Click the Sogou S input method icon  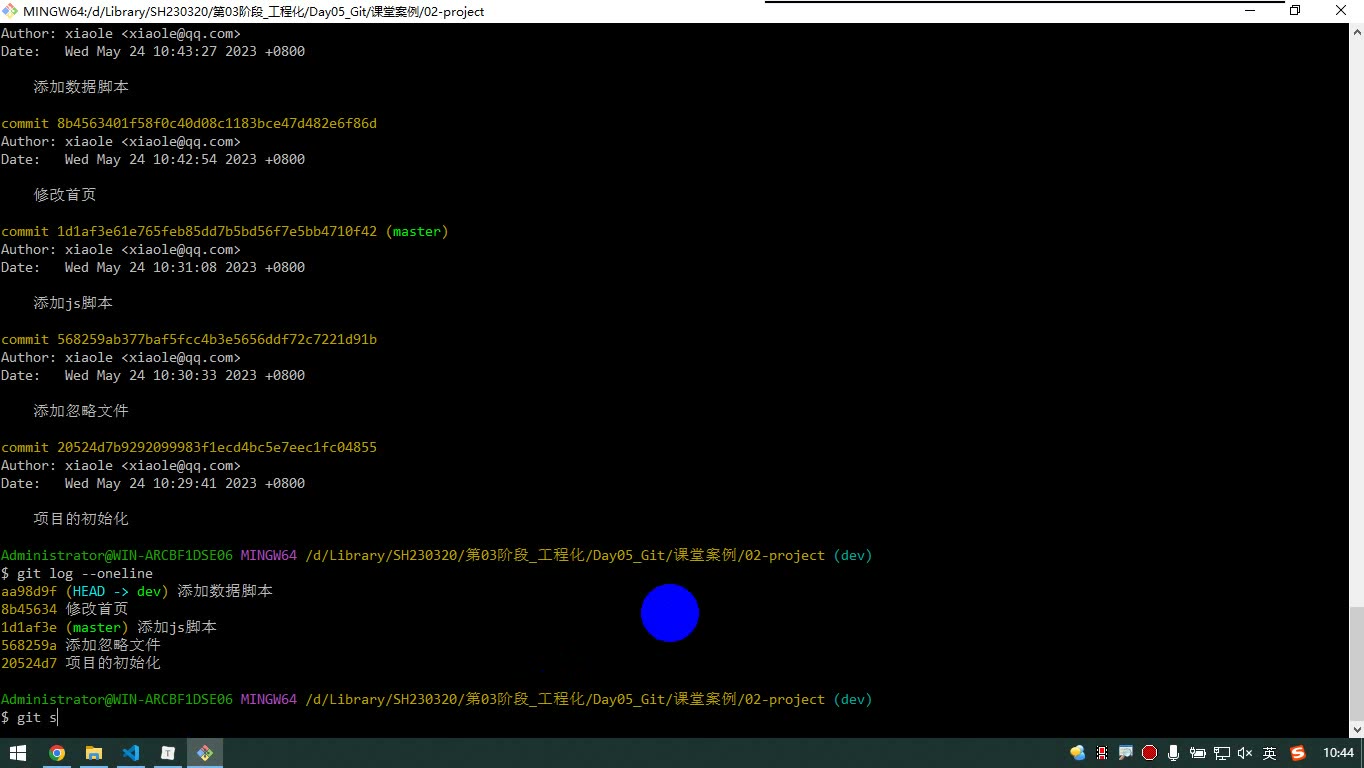point(1298,753)
